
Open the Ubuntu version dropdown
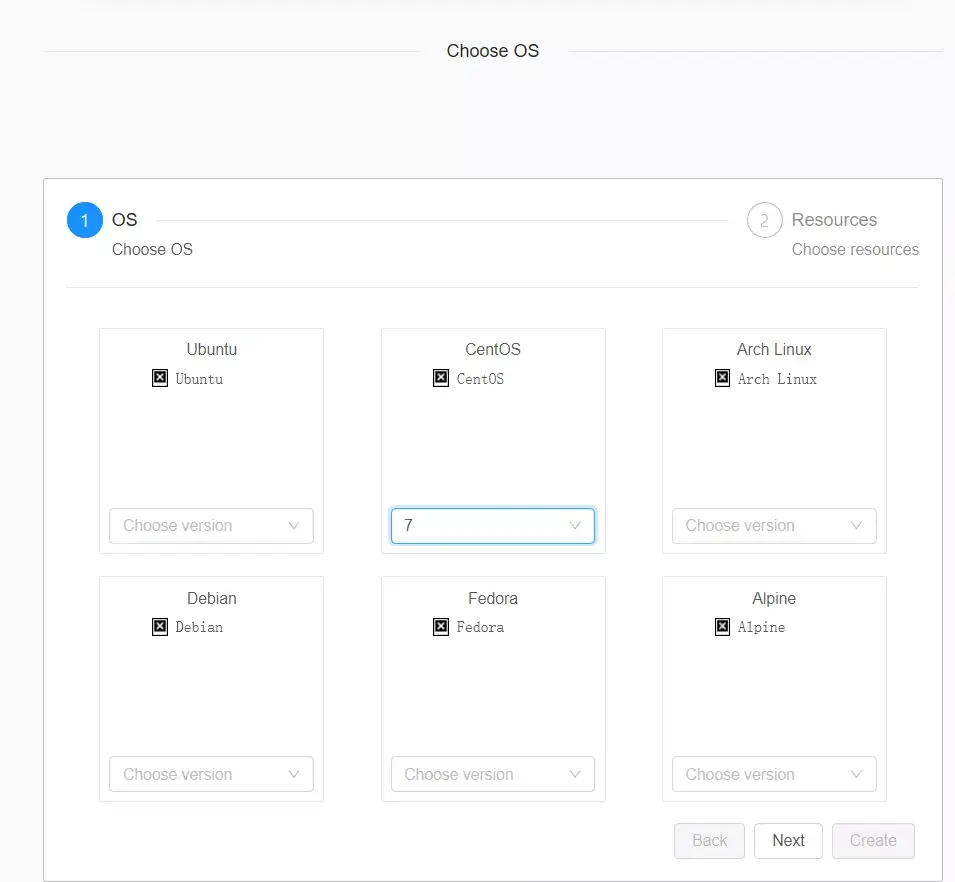[211, 526]
